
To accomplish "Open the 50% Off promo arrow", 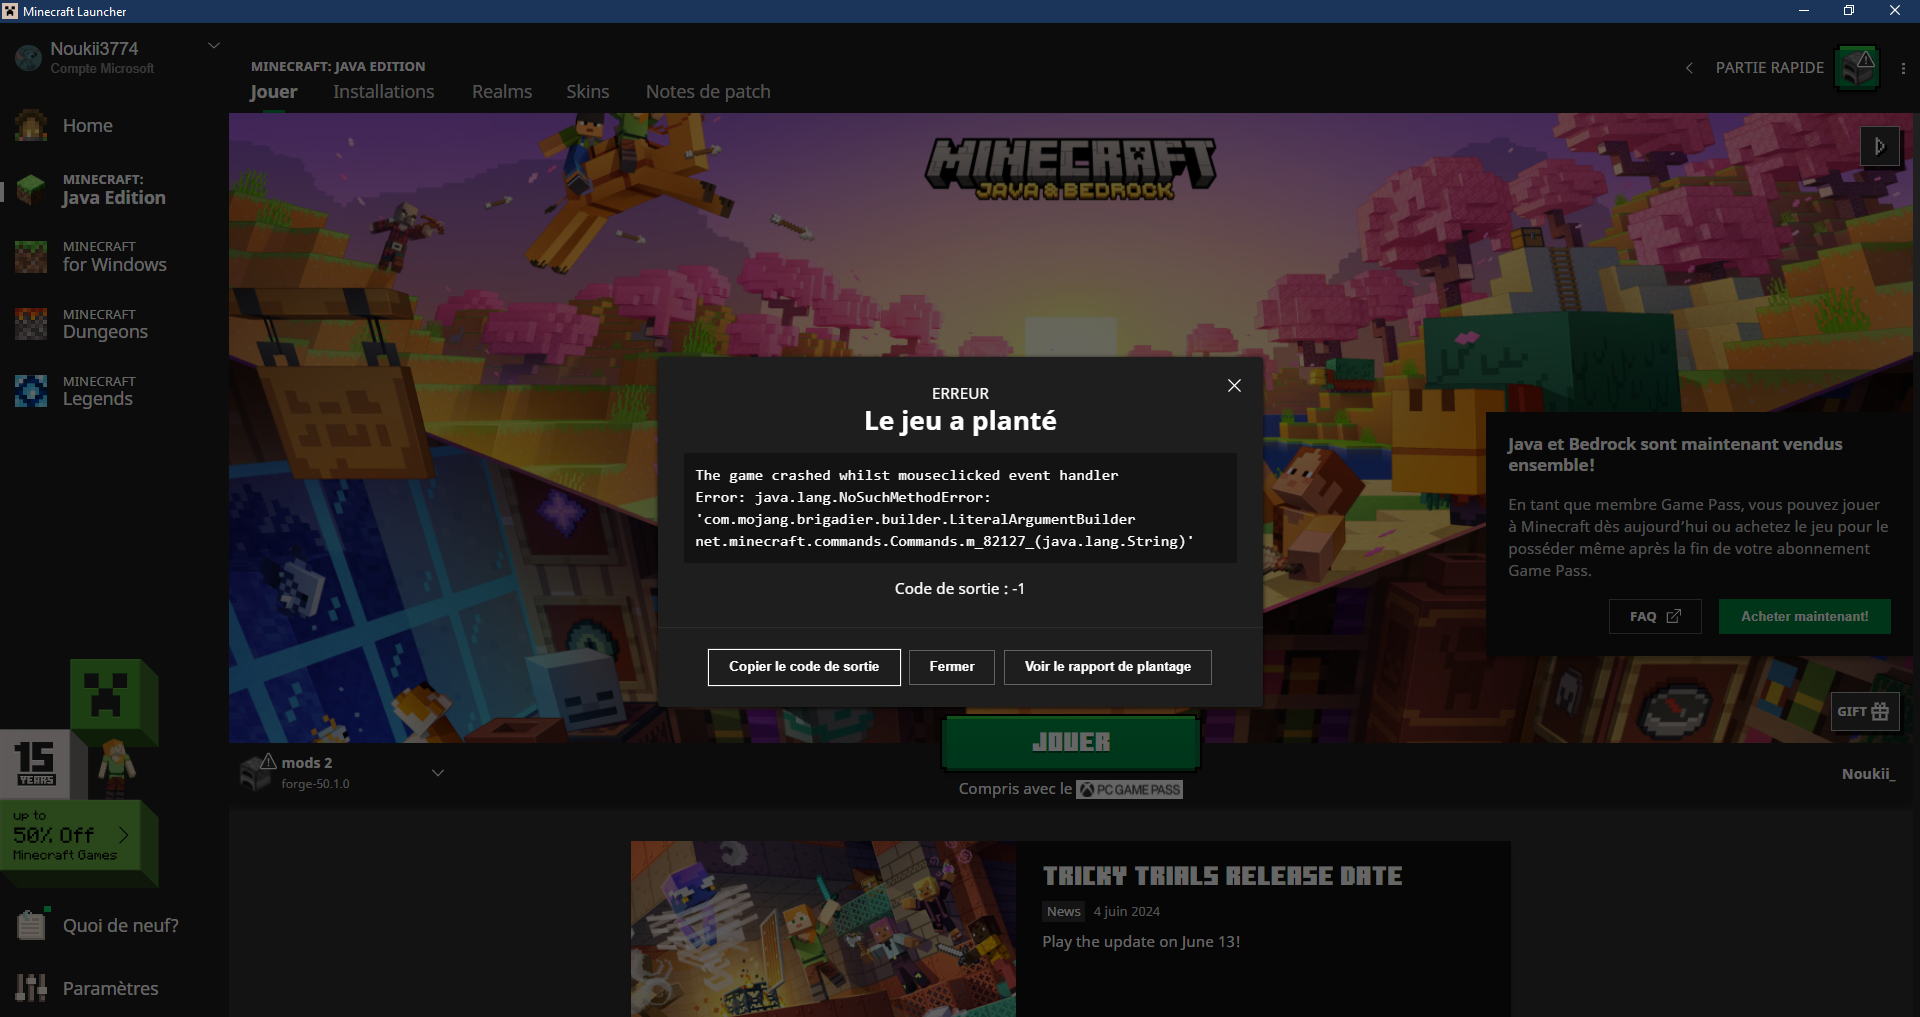I will click(124, 835).
